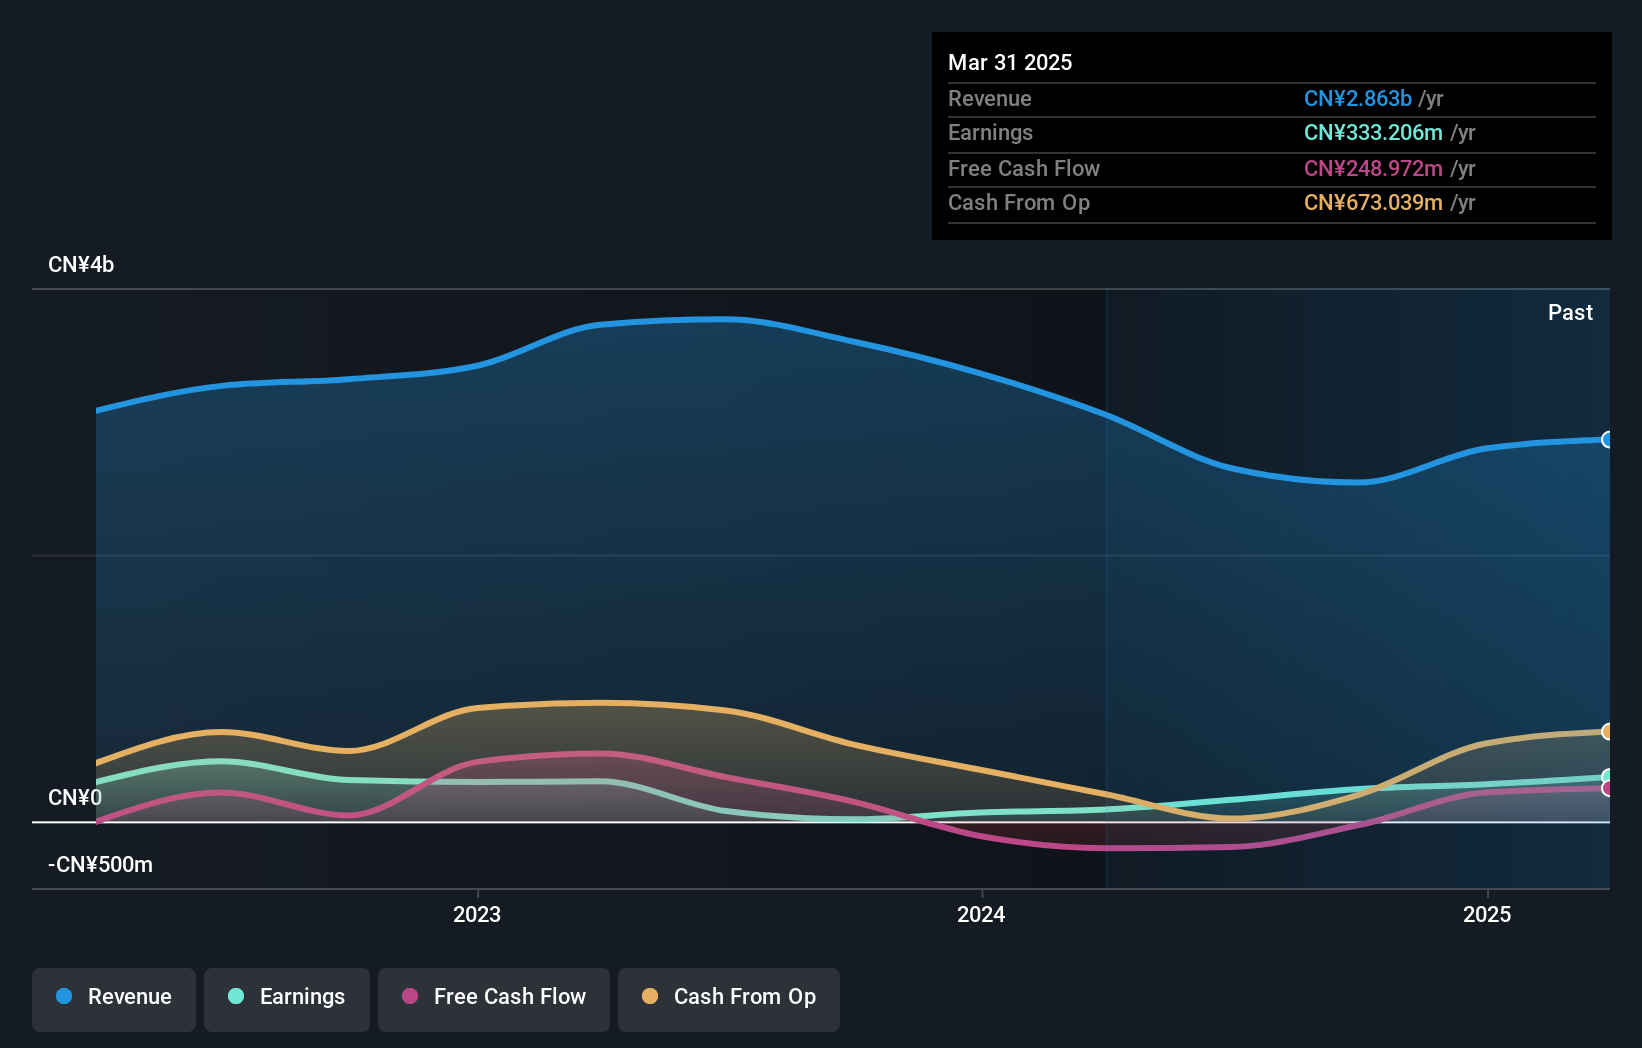The height and width of the screenshot is (1048, 1642).
Task: Click the Free Cash Flow label in tooltip
Action: tap(1024, 169)
